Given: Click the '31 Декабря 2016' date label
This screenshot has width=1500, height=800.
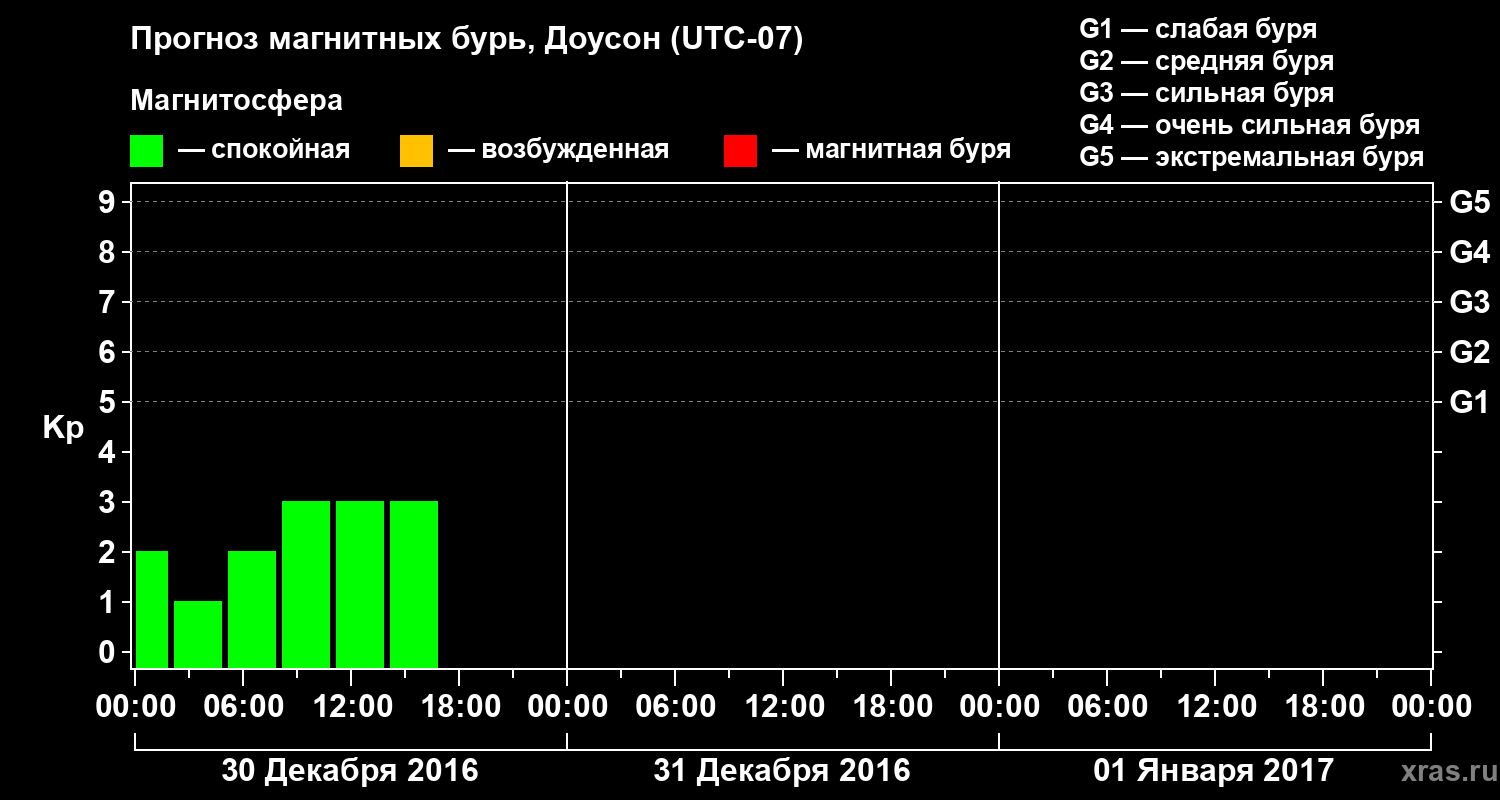Looking at the screenshot, I should pos(782,771).
